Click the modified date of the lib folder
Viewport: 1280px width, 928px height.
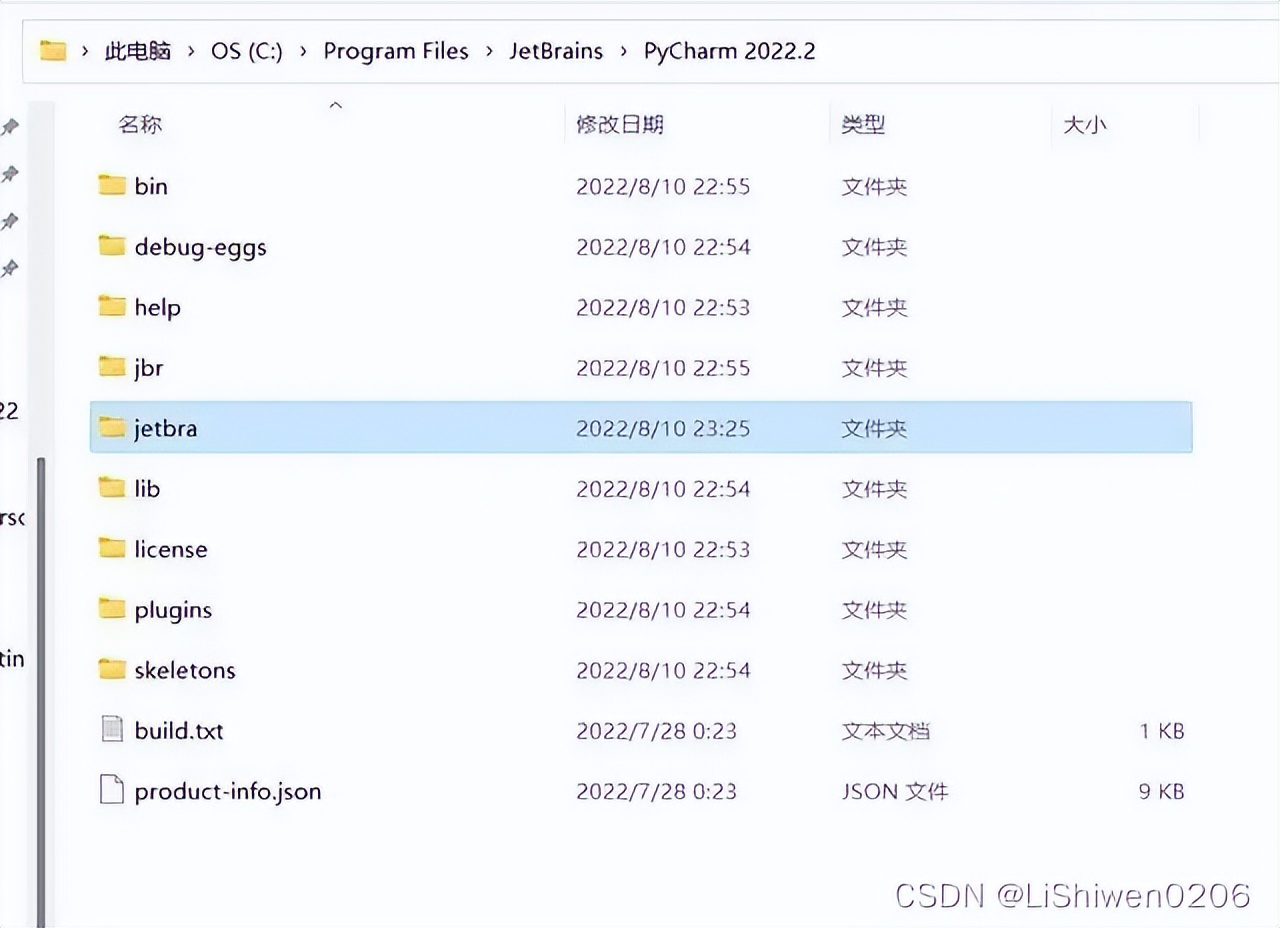[x=663, y=489]
